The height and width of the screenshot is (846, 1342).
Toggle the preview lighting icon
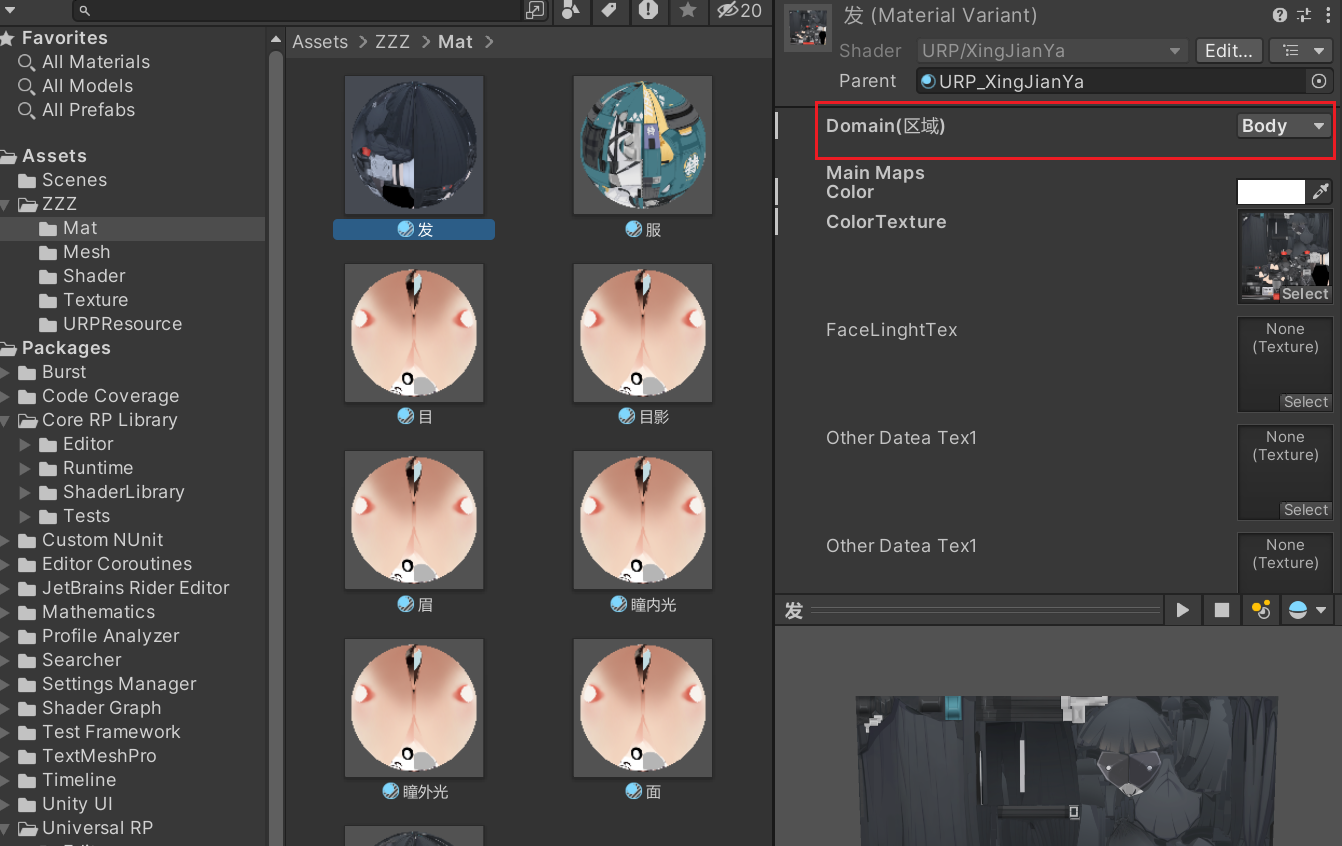click(1261, 610)
